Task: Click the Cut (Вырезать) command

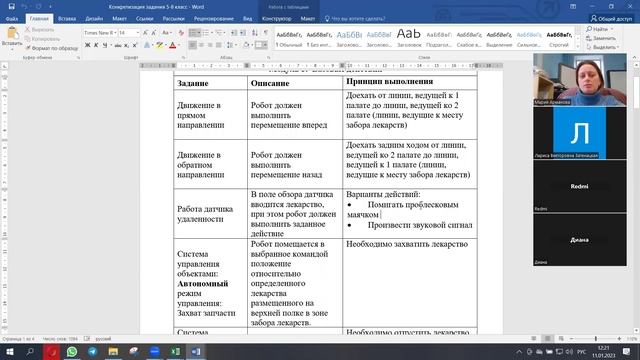Action: (x=40, y=29)
